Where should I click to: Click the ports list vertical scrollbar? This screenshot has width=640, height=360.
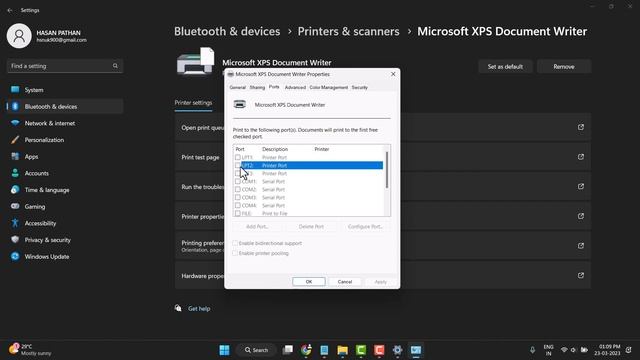(x=387, y=170)
